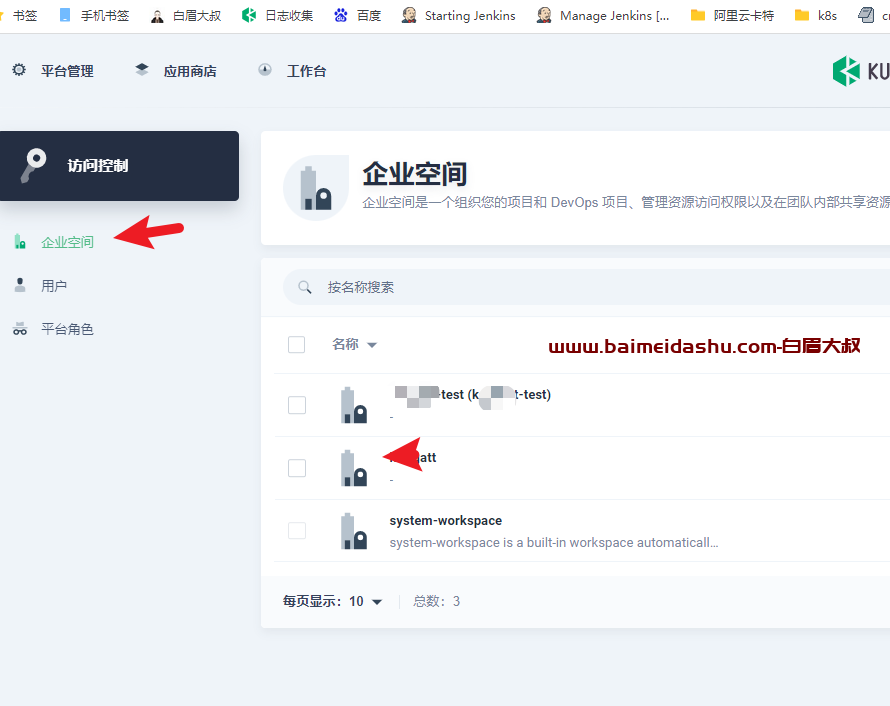The width and height of the screenshot is (890, 706).
Task: Click the KubeSphere logo
Action: click(x=860, y=71)
